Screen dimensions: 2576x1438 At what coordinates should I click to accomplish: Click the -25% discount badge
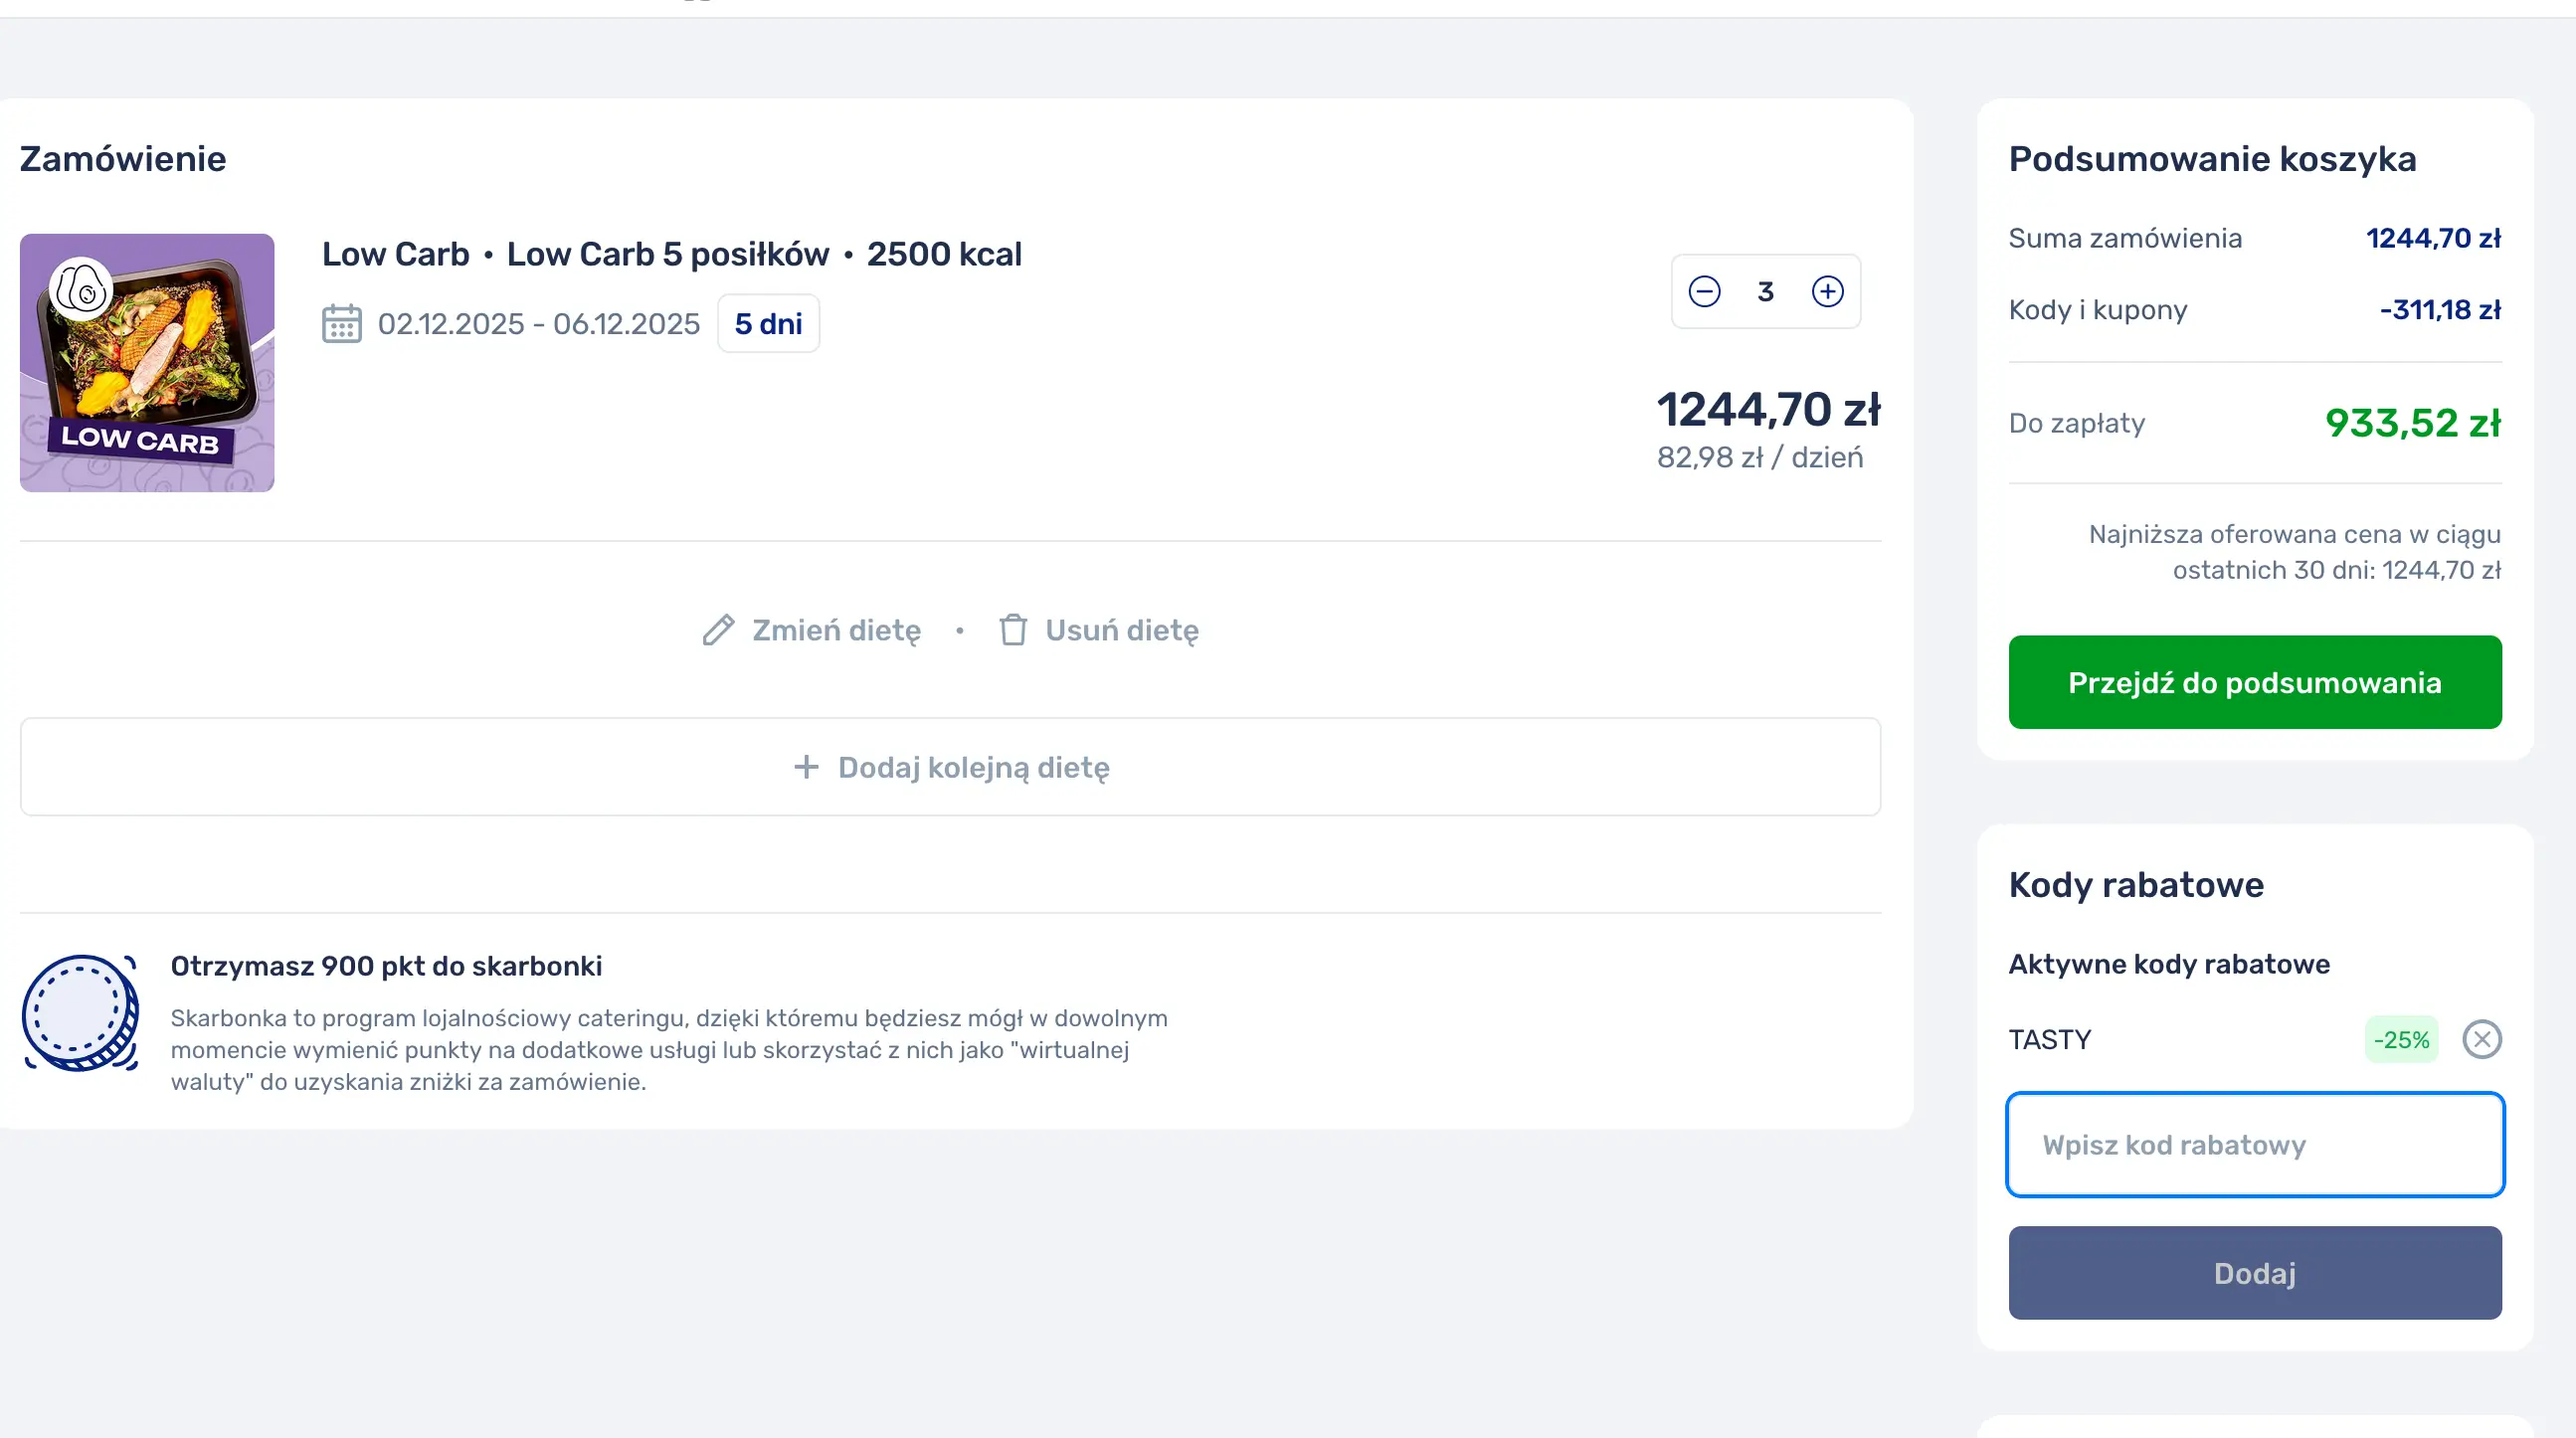pyautogui.click(x=2400, y=1039)
